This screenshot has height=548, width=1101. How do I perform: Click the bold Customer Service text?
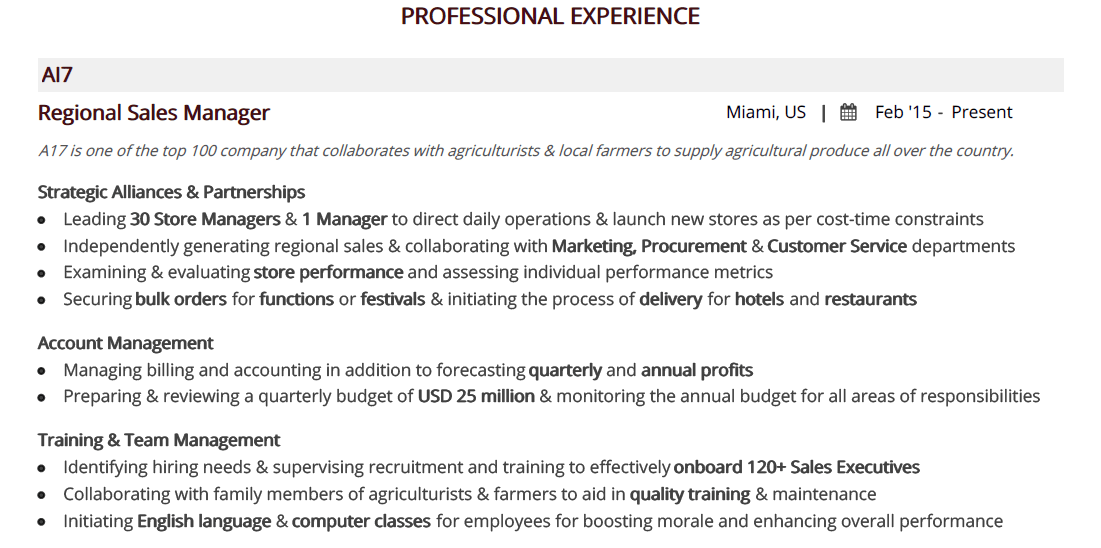tap(837, 246)
